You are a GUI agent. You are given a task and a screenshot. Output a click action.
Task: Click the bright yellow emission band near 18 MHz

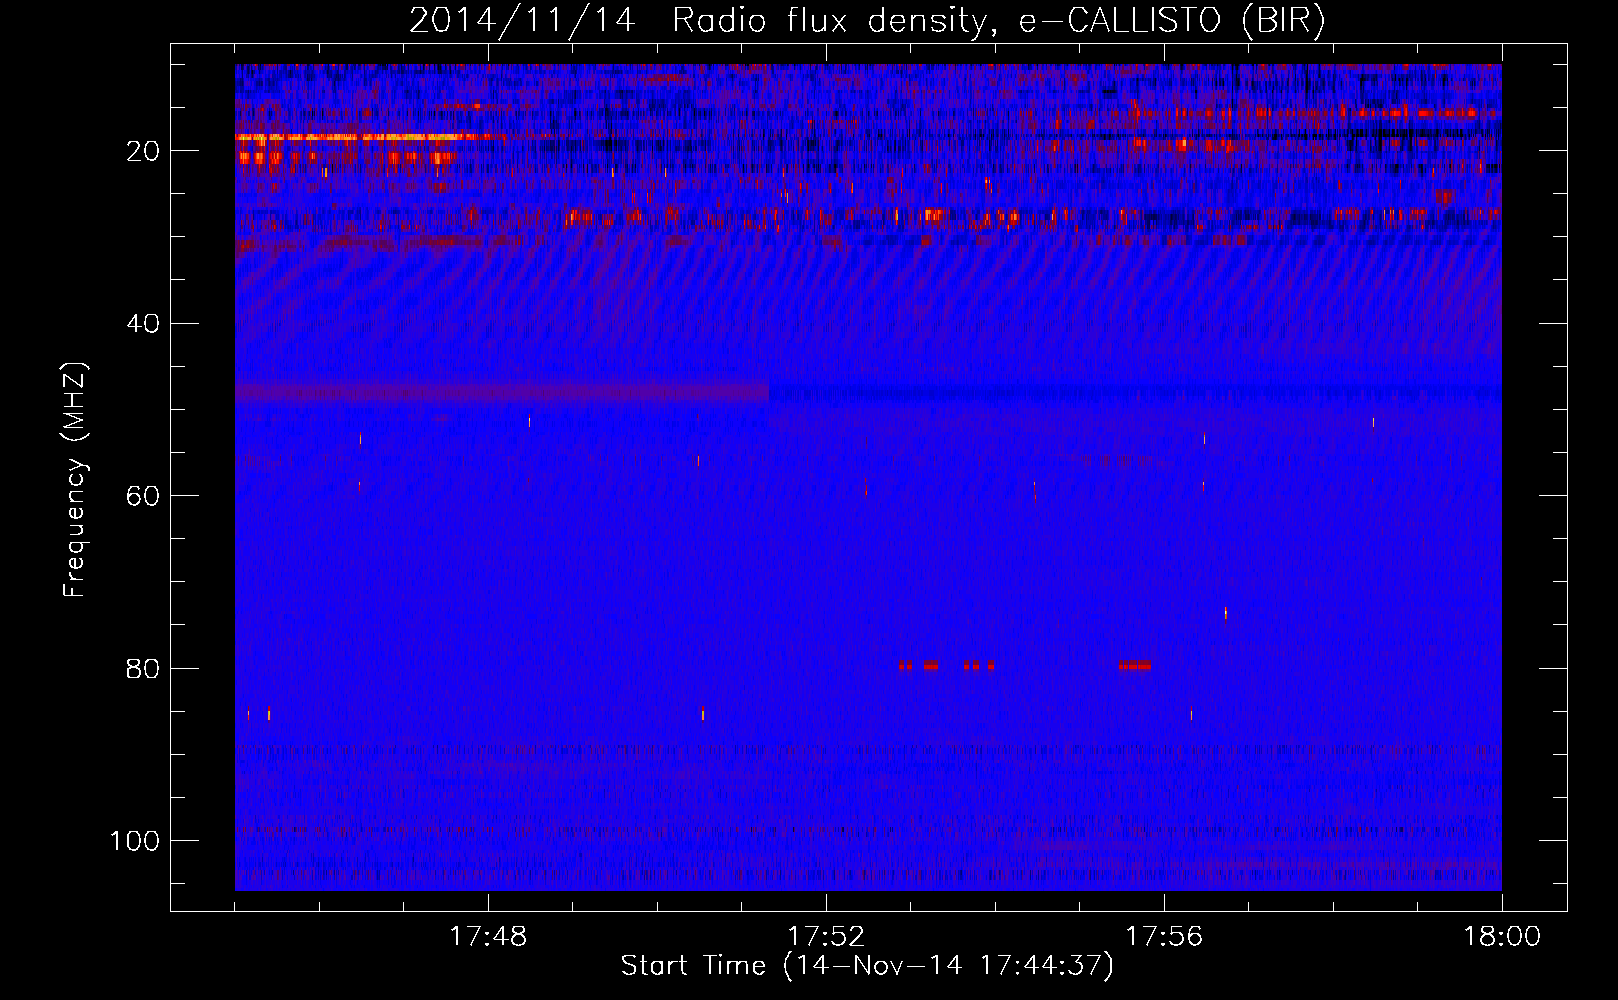[350, 137]
